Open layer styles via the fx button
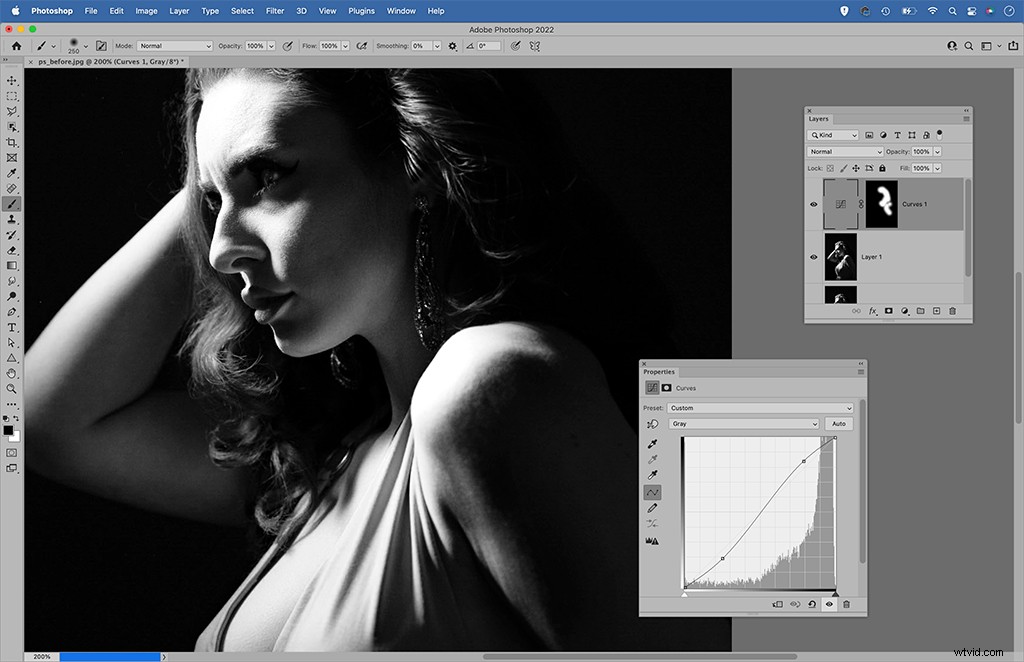This screenshot has height=662, width=1024. coord(873,311)
